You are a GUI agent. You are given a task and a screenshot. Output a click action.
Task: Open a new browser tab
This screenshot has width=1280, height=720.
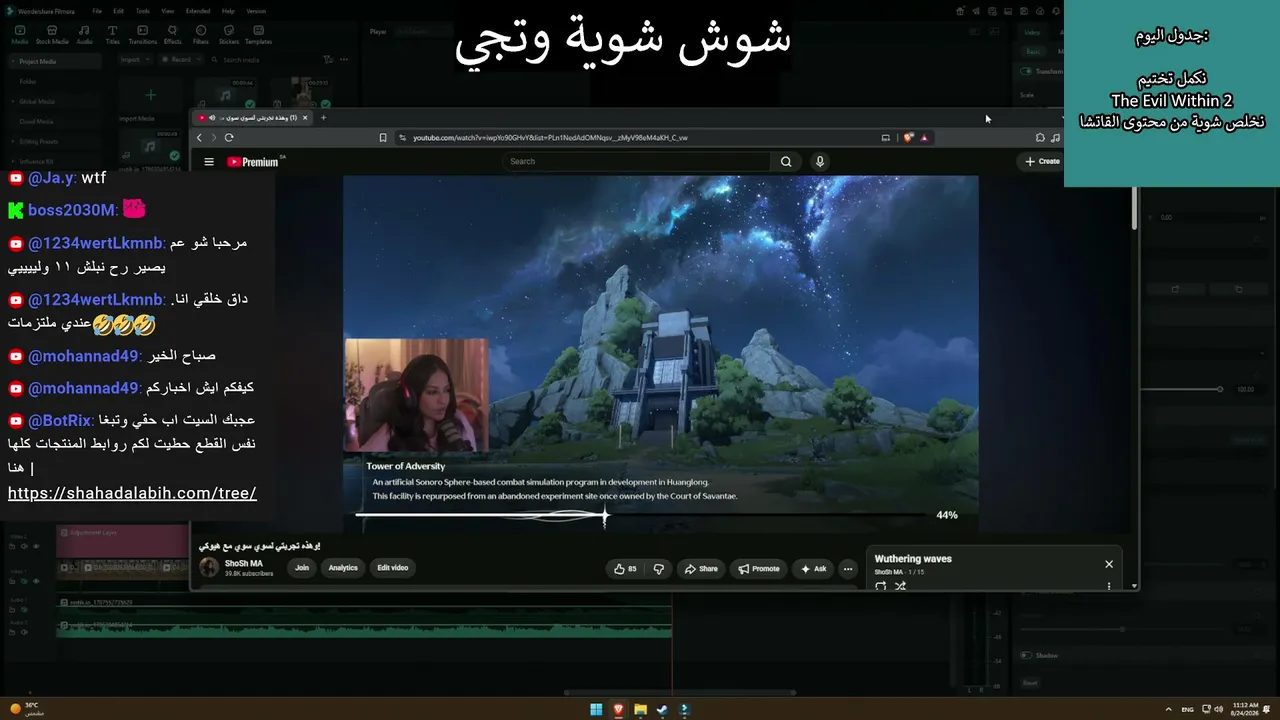[323, 117]
